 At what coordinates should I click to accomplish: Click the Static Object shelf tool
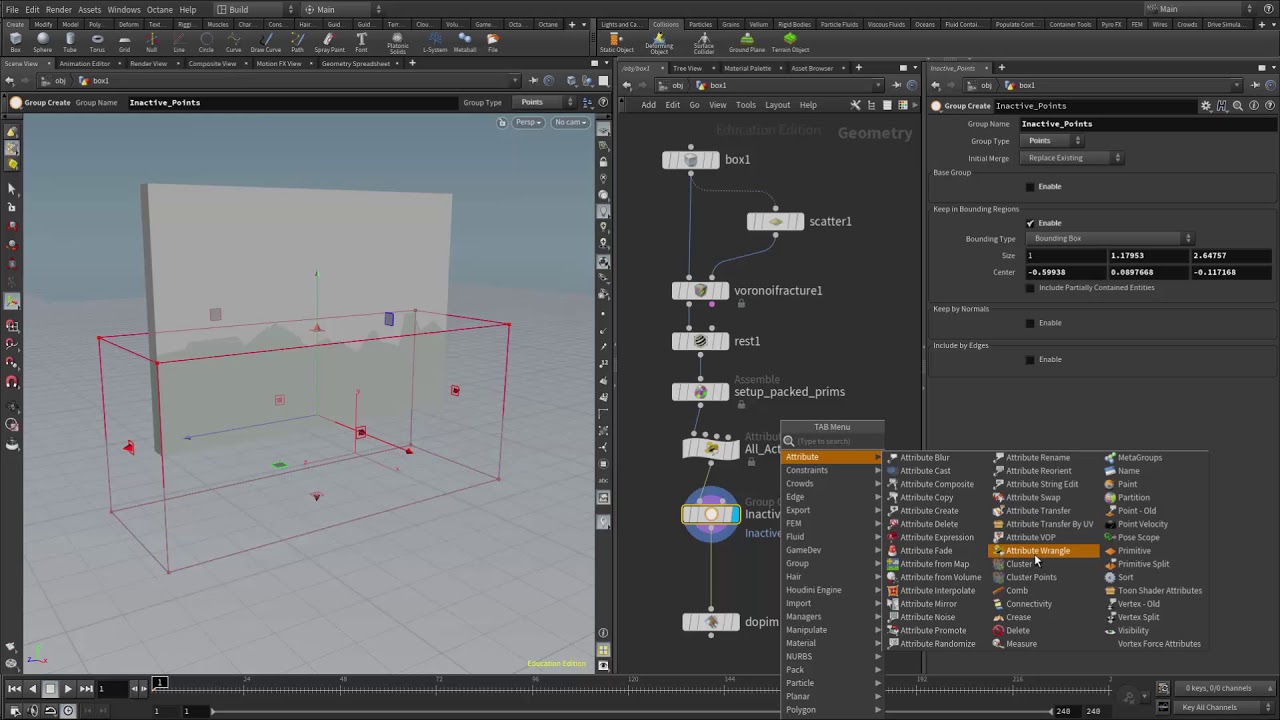[x=616, y=42]
